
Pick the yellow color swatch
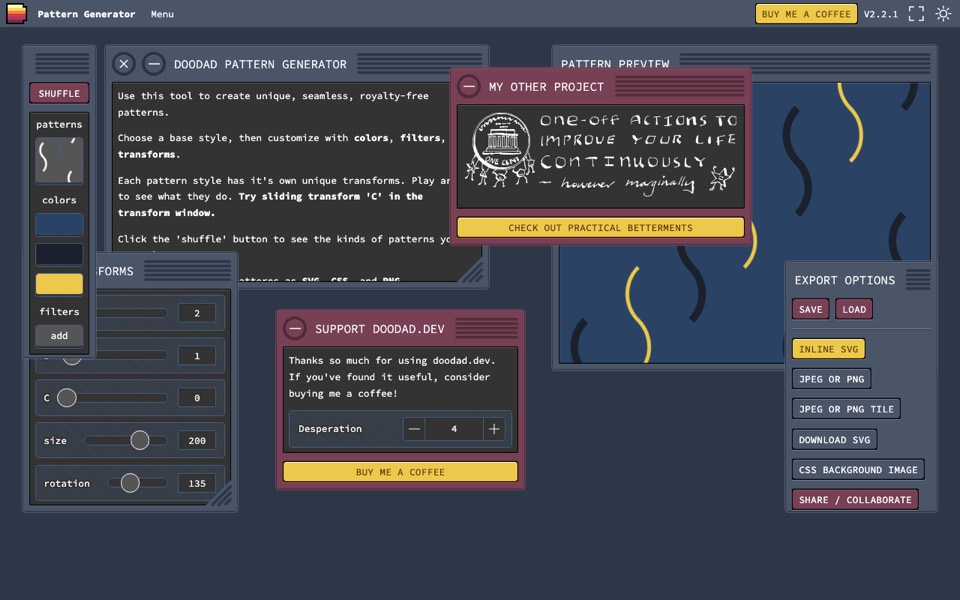point(59,284)
